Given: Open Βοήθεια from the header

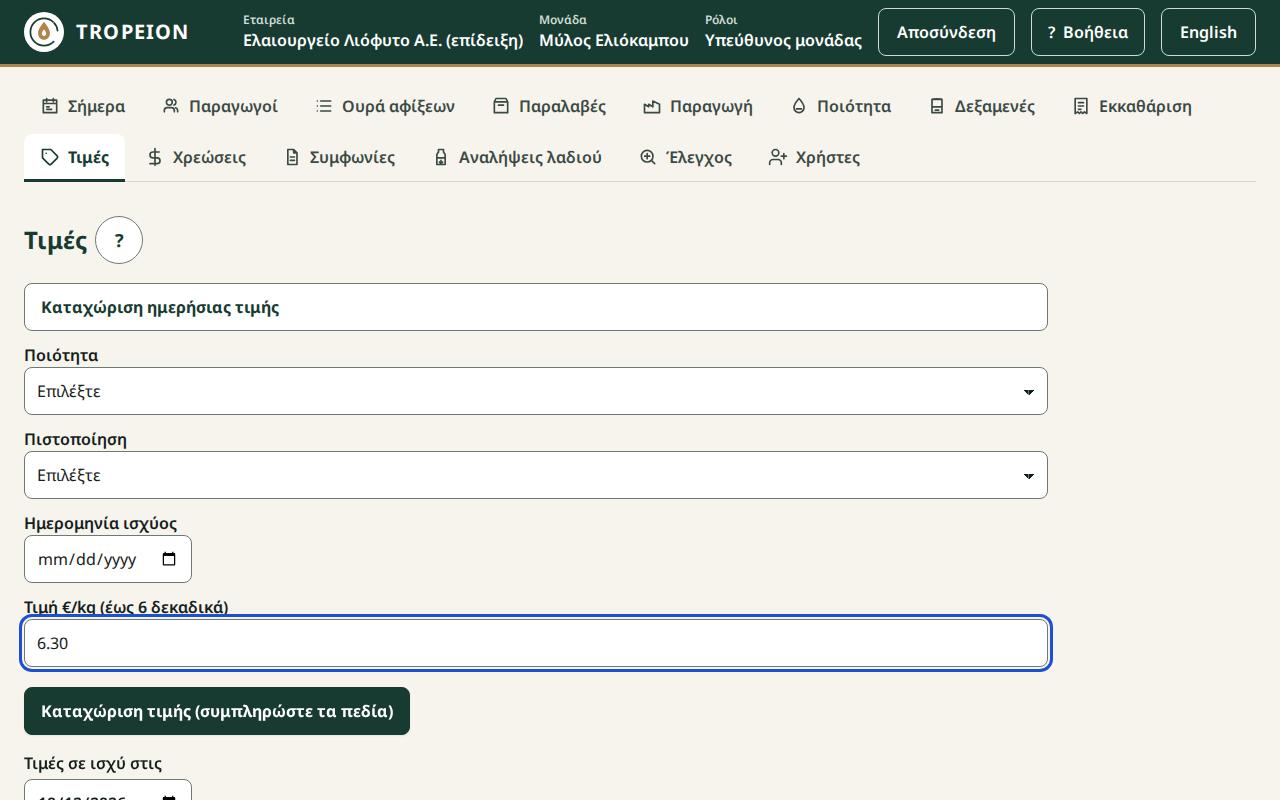Looking at the screenshot, I should (x=1088, y=32).
